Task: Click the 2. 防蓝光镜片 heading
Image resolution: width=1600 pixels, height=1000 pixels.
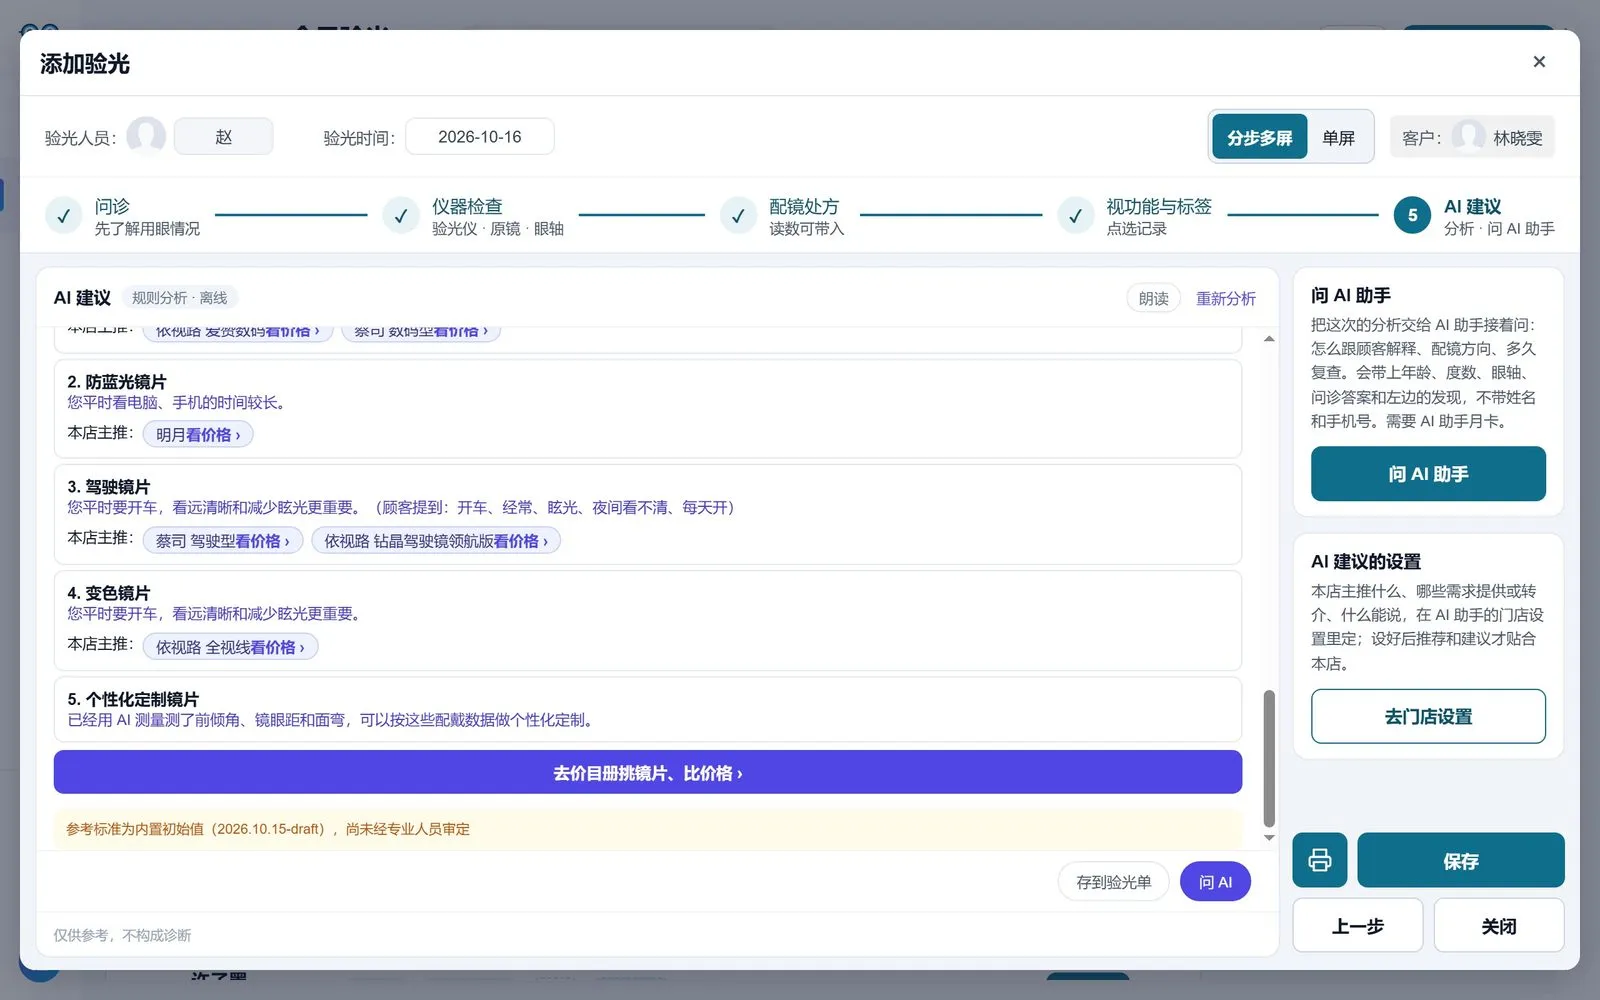Action: click(116, 381)
